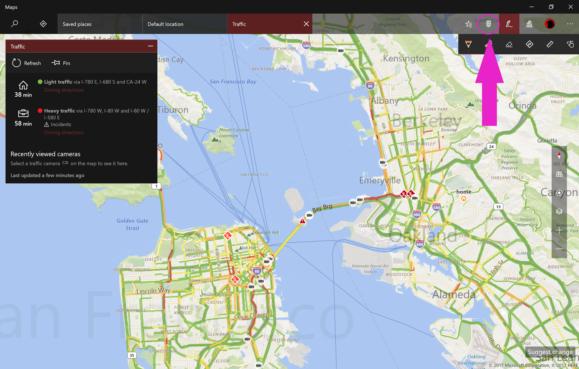Open the Directions diamond icon
This screenshot has height=369, width=579.
[x=43, y=24]
